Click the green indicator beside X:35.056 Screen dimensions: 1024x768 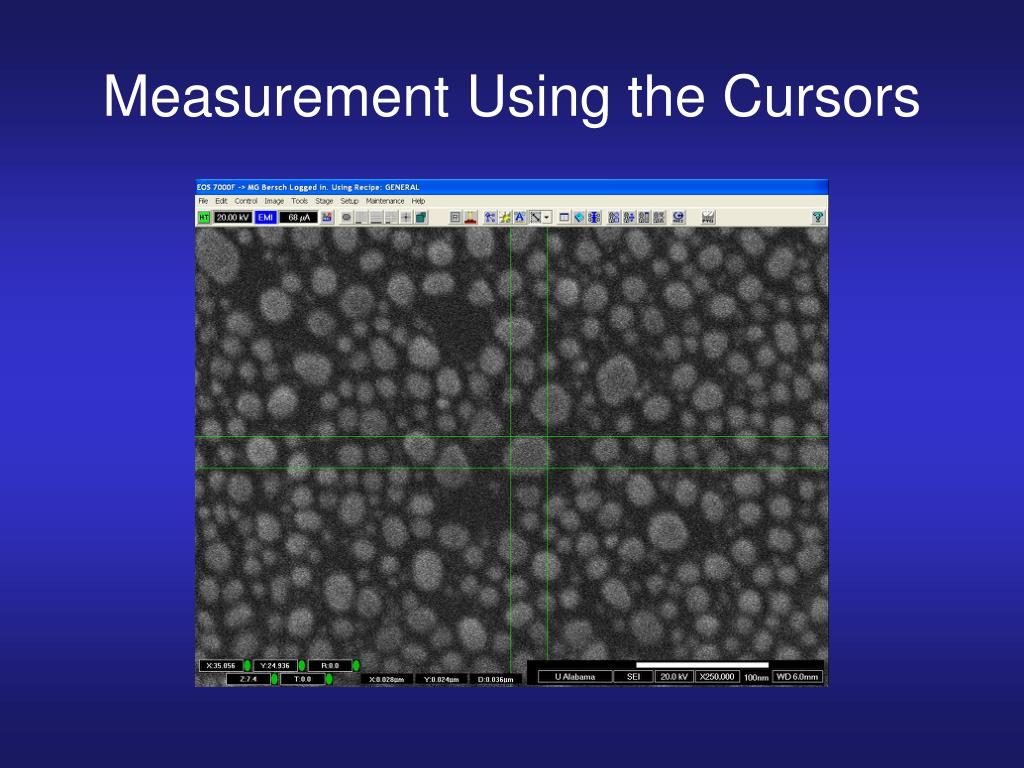[x=248, y=665]
